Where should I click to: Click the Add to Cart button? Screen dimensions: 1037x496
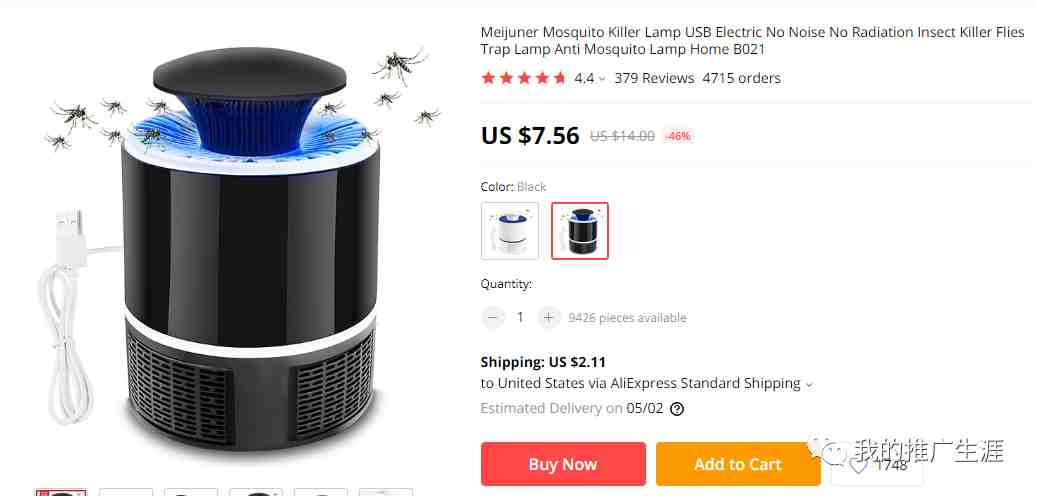[x=738, y=464]
